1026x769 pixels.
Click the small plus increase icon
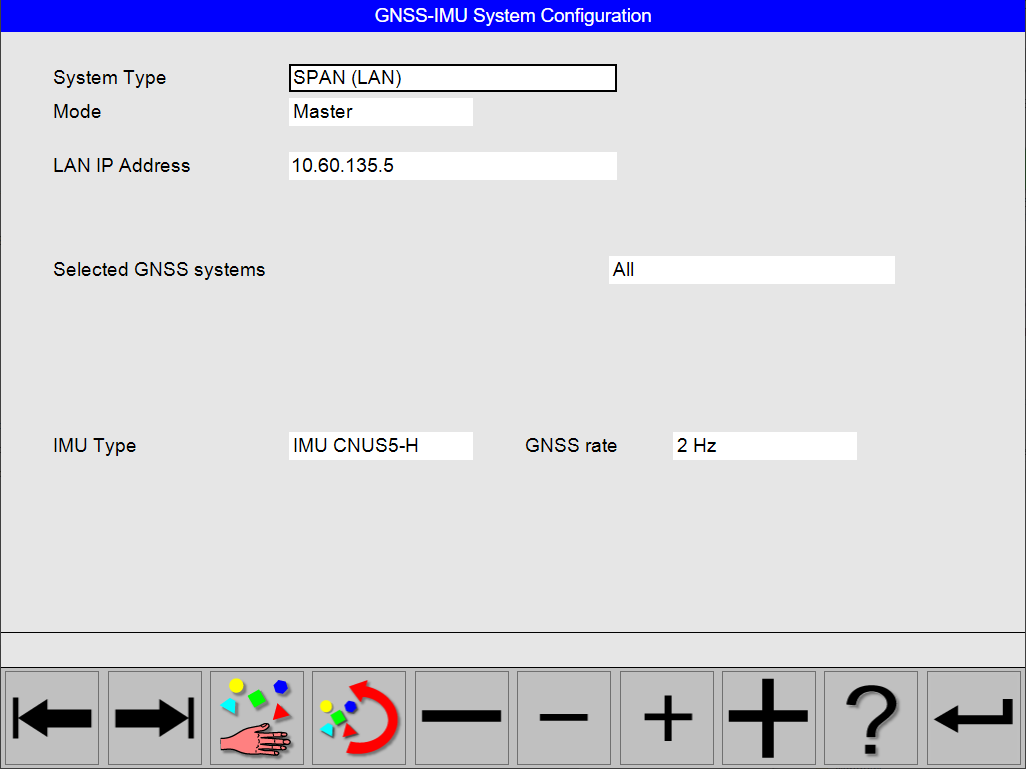[x=666, y=718]
